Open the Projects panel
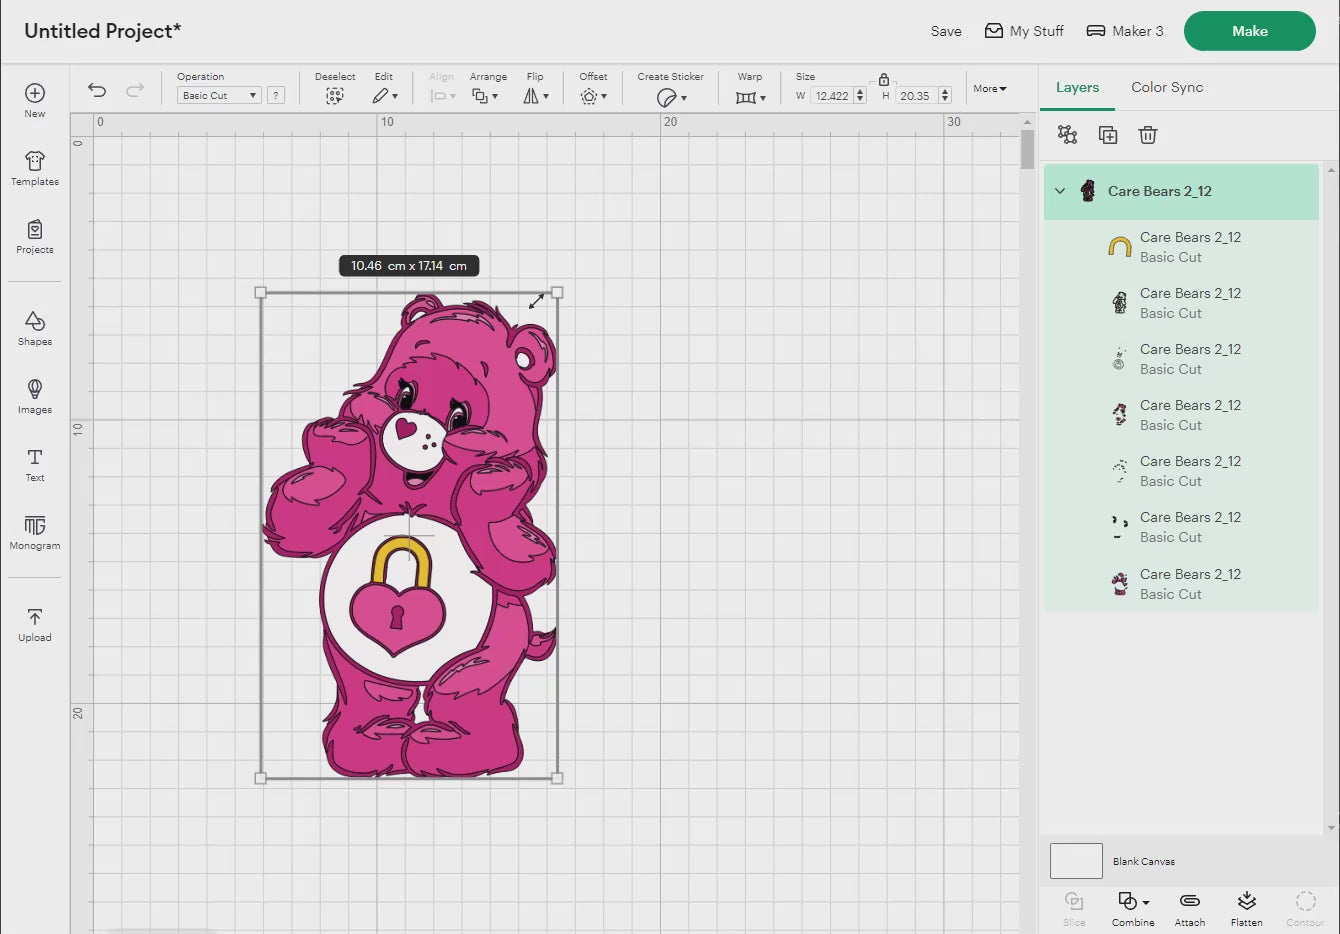This screenshot has width=1340, height=934. click(x=35, y=236)
